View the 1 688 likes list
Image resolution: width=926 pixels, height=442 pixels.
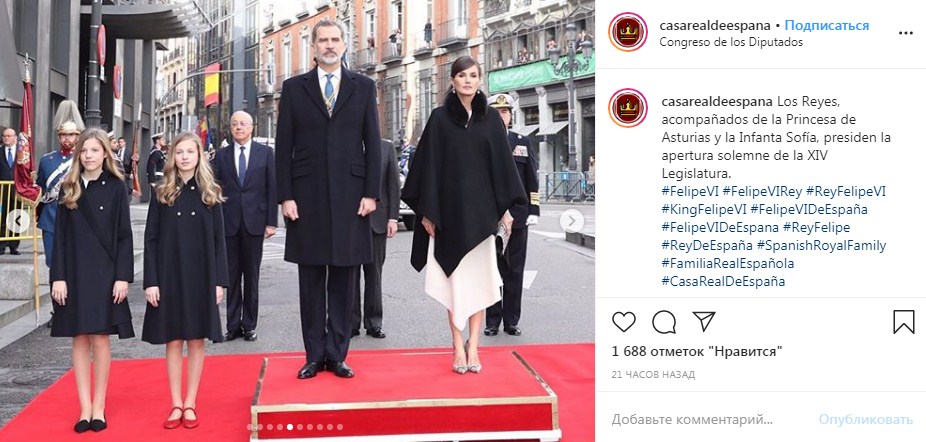pyautogui.click(x=697, y=352)
